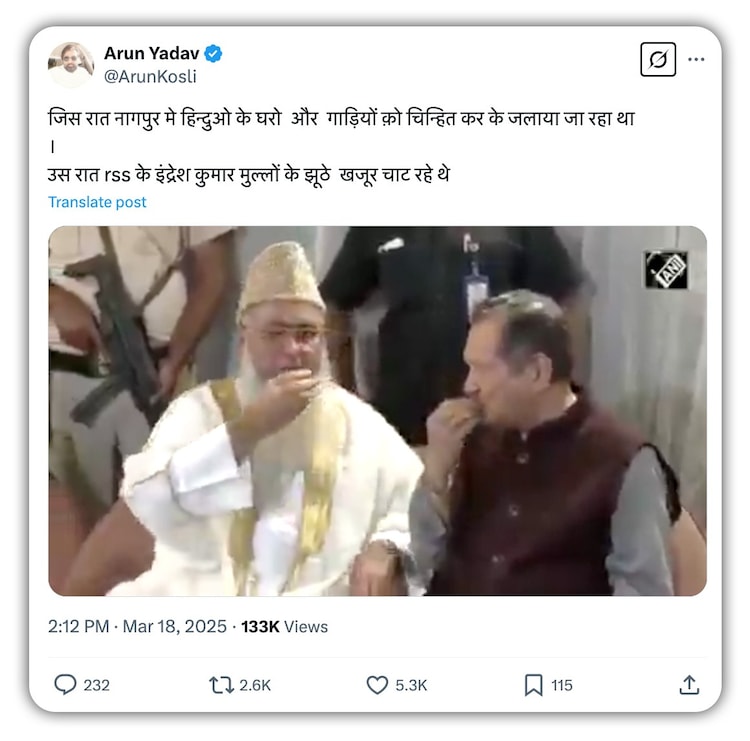
Task: Open the three-dot More options menu
Action: coord(696,60)
